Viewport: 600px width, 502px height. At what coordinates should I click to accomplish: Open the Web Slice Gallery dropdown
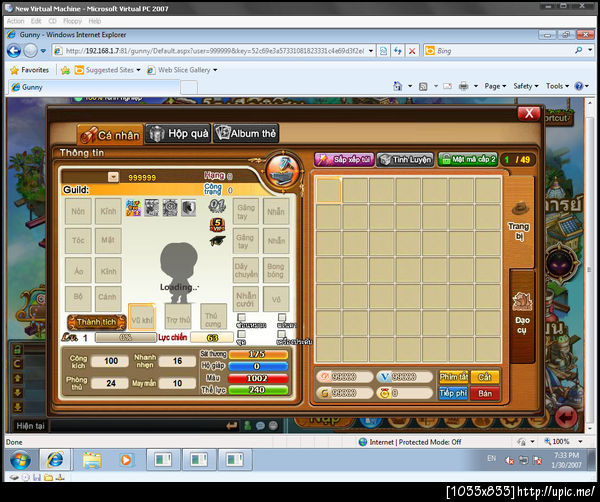(x=215, y=70)
